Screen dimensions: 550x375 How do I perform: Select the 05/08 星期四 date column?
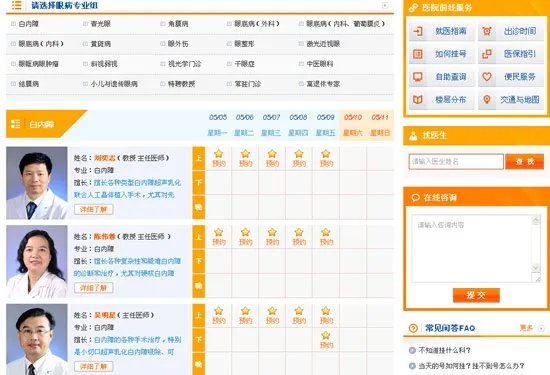click(x=298, y=125)
